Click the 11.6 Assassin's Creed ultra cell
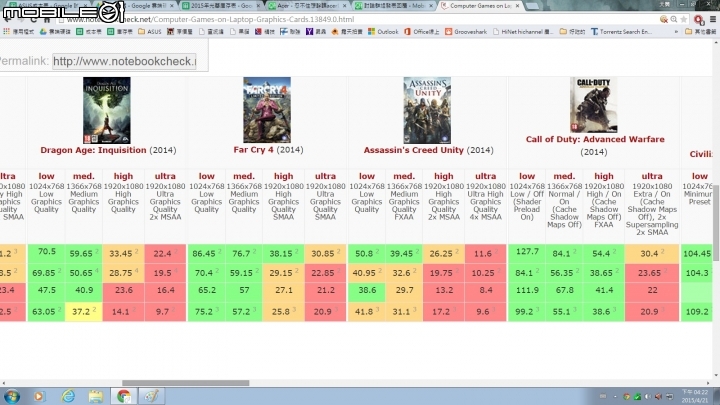Screen dimensions: 720x405 485,253
